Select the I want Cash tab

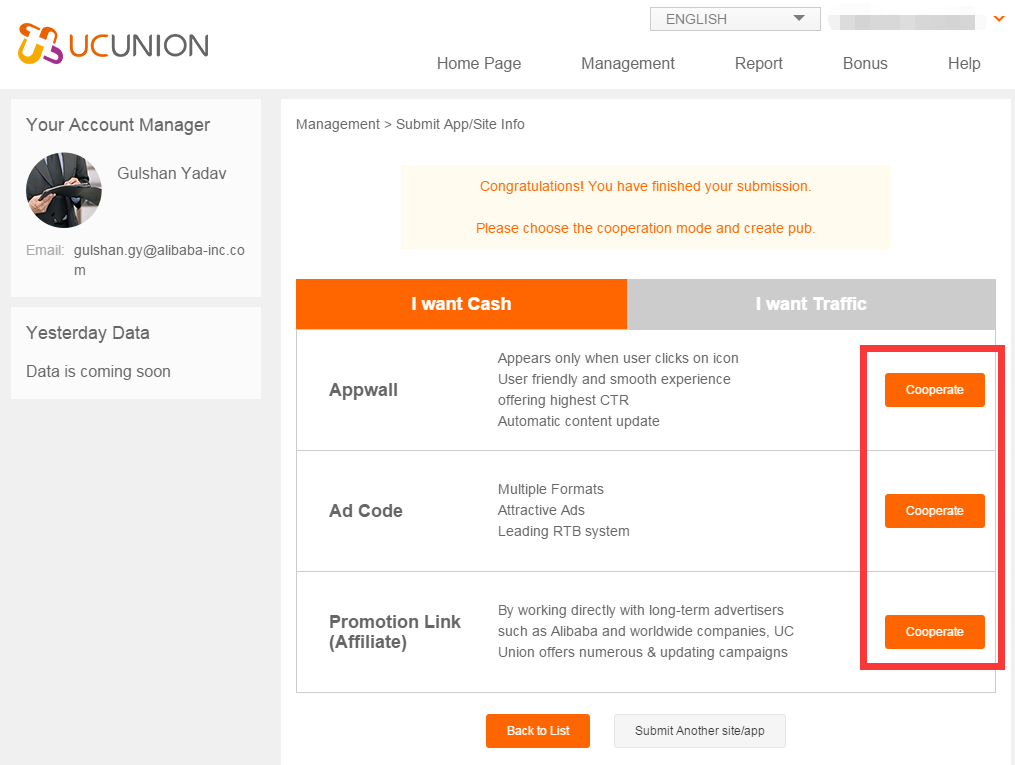click(x=461, y=304)
